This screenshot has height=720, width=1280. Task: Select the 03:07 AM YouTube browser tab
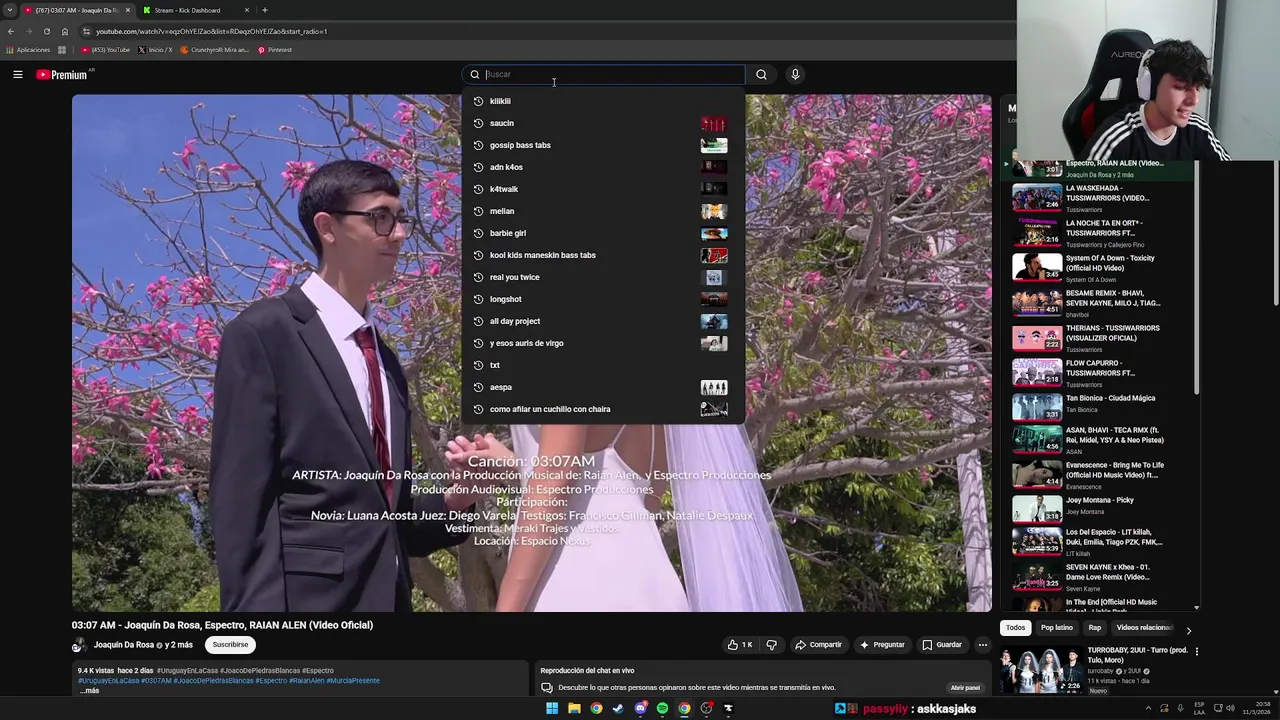tap(78, 10)
